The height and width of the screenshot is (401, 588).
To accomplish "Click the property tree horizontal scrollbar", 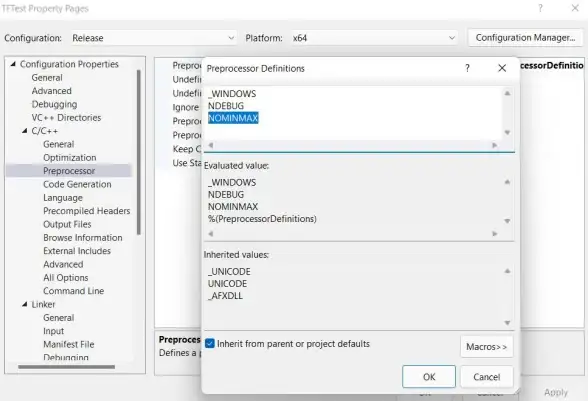I will click(66, 367).
